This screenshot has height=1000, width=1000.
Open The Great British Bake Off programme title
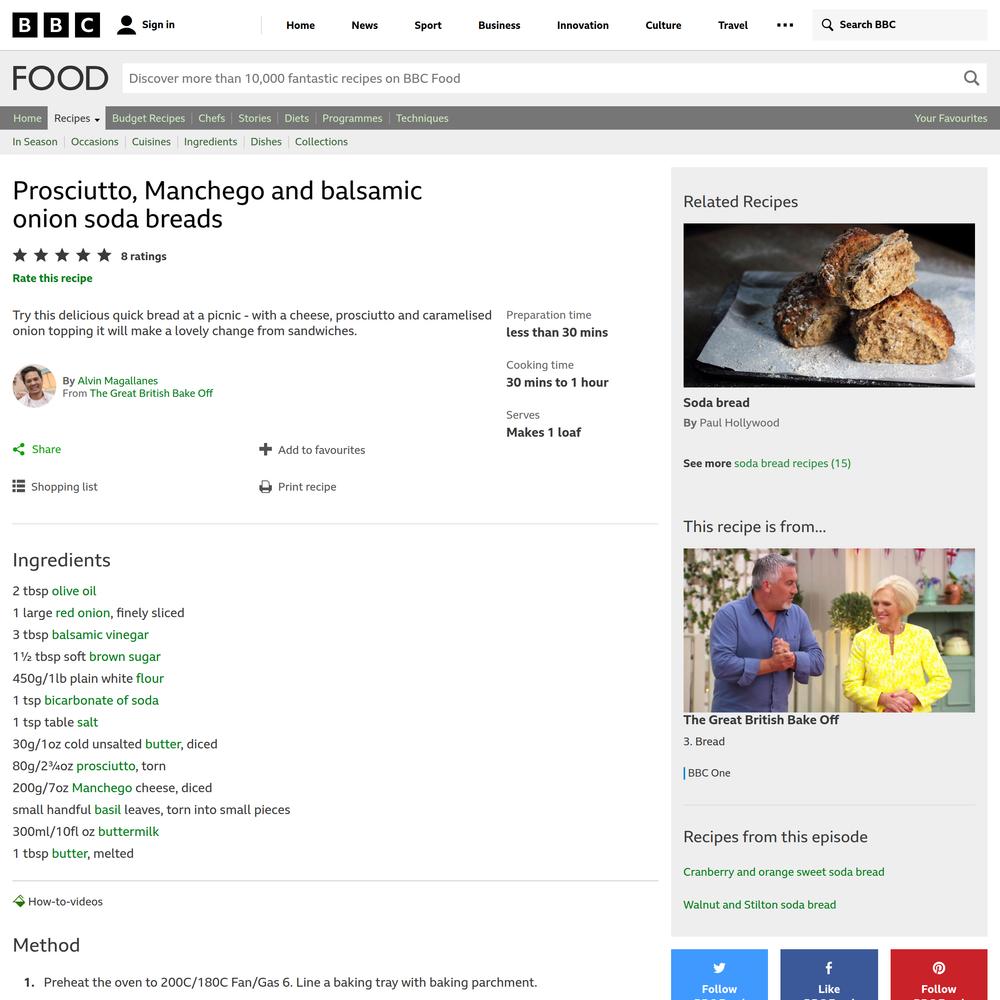pos(761,720)
